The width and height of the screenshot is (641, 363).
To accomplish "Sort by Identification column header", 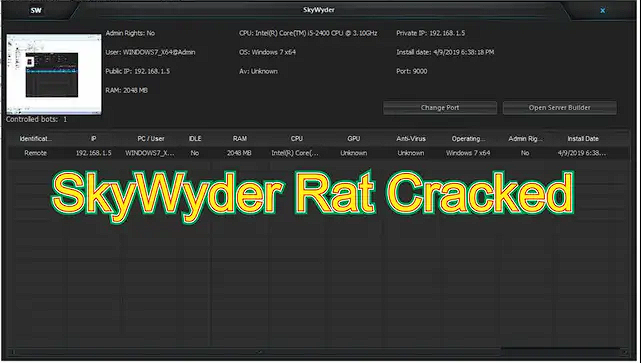I will click(x=36, y=139).
